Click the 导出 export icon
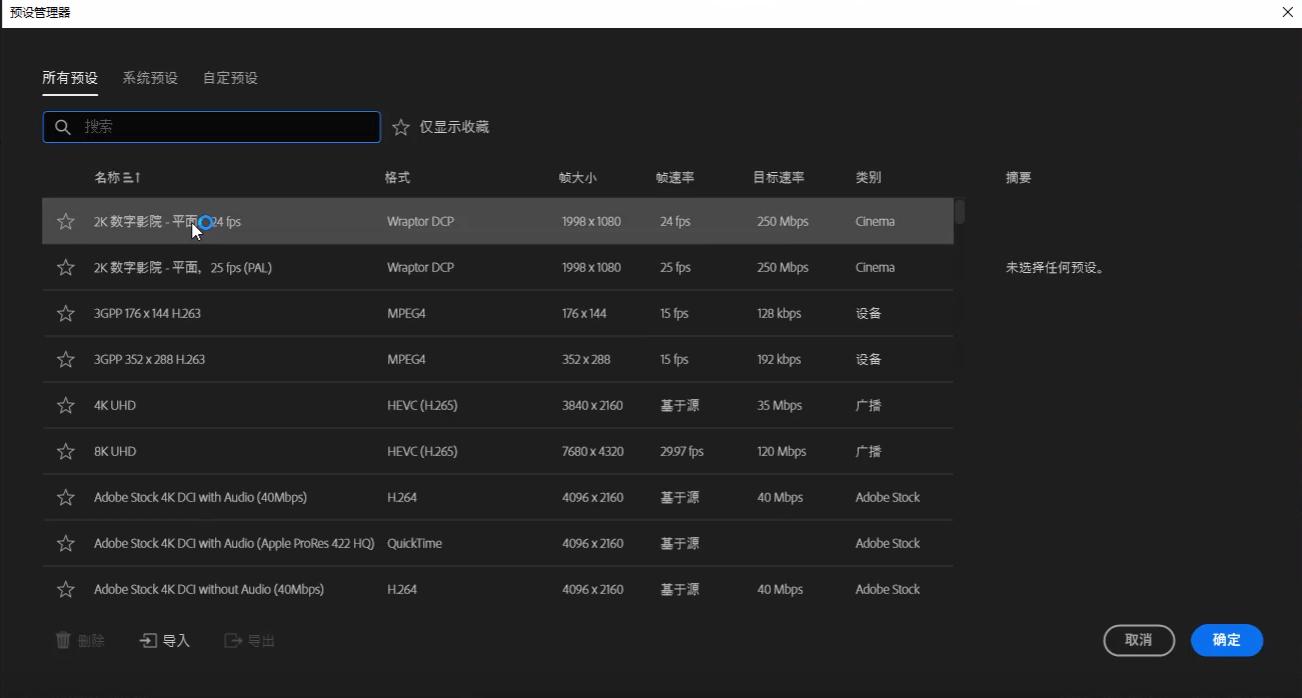 pyautogui.click(x=232, y=640)
